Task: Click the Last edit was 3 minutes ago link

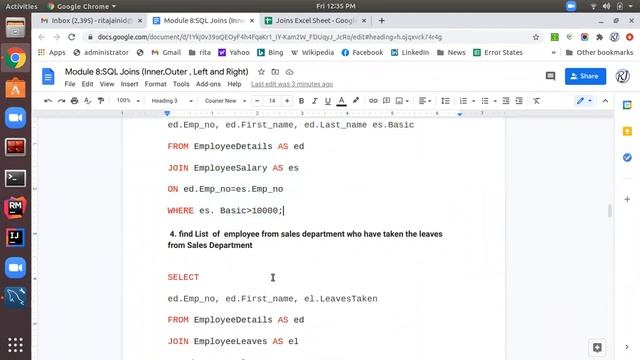Action: [x=292, y=84]
